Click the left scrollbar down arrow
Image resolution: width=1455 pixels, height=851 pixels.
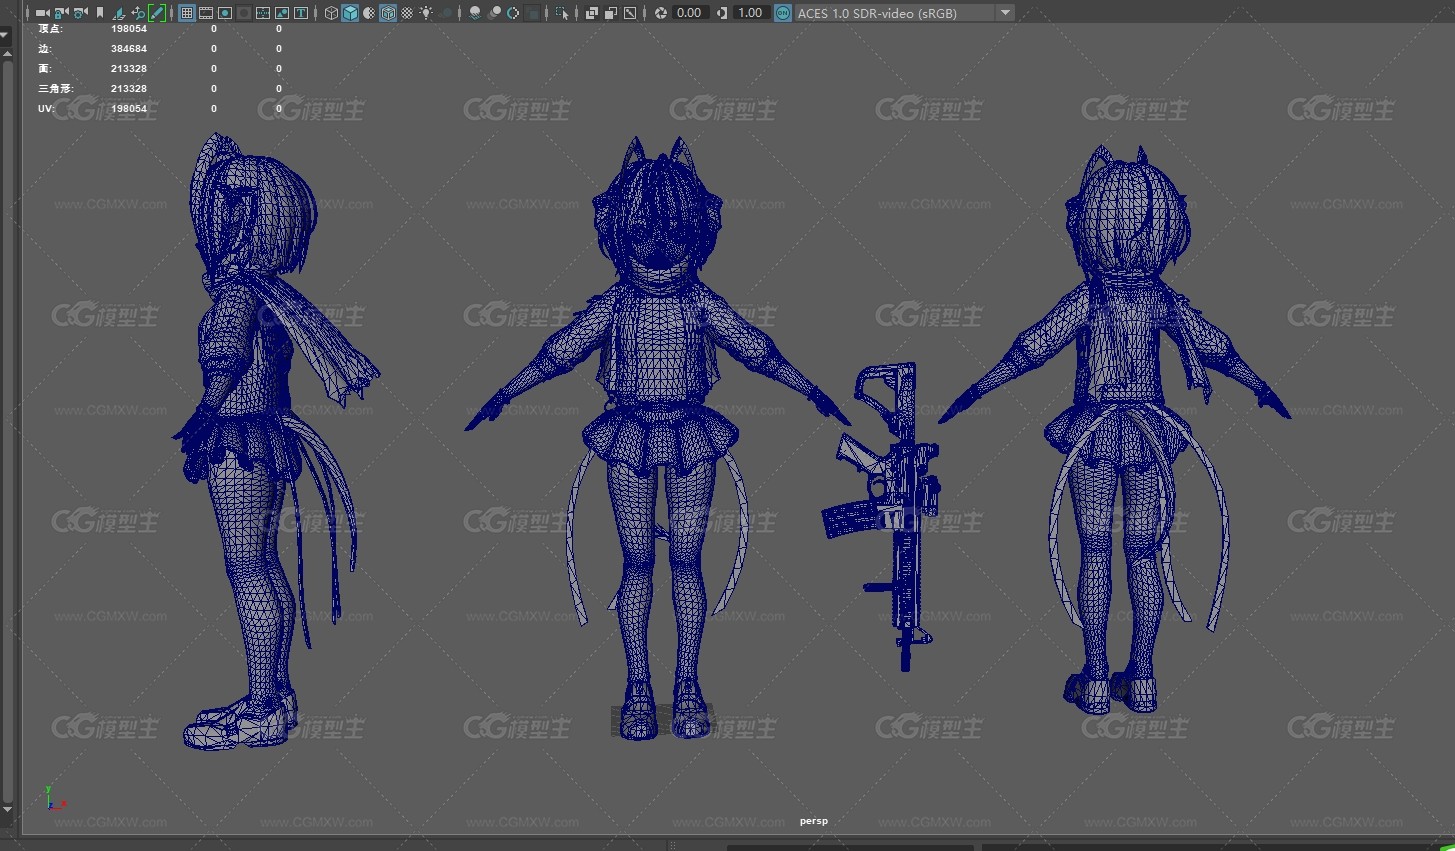7,809
